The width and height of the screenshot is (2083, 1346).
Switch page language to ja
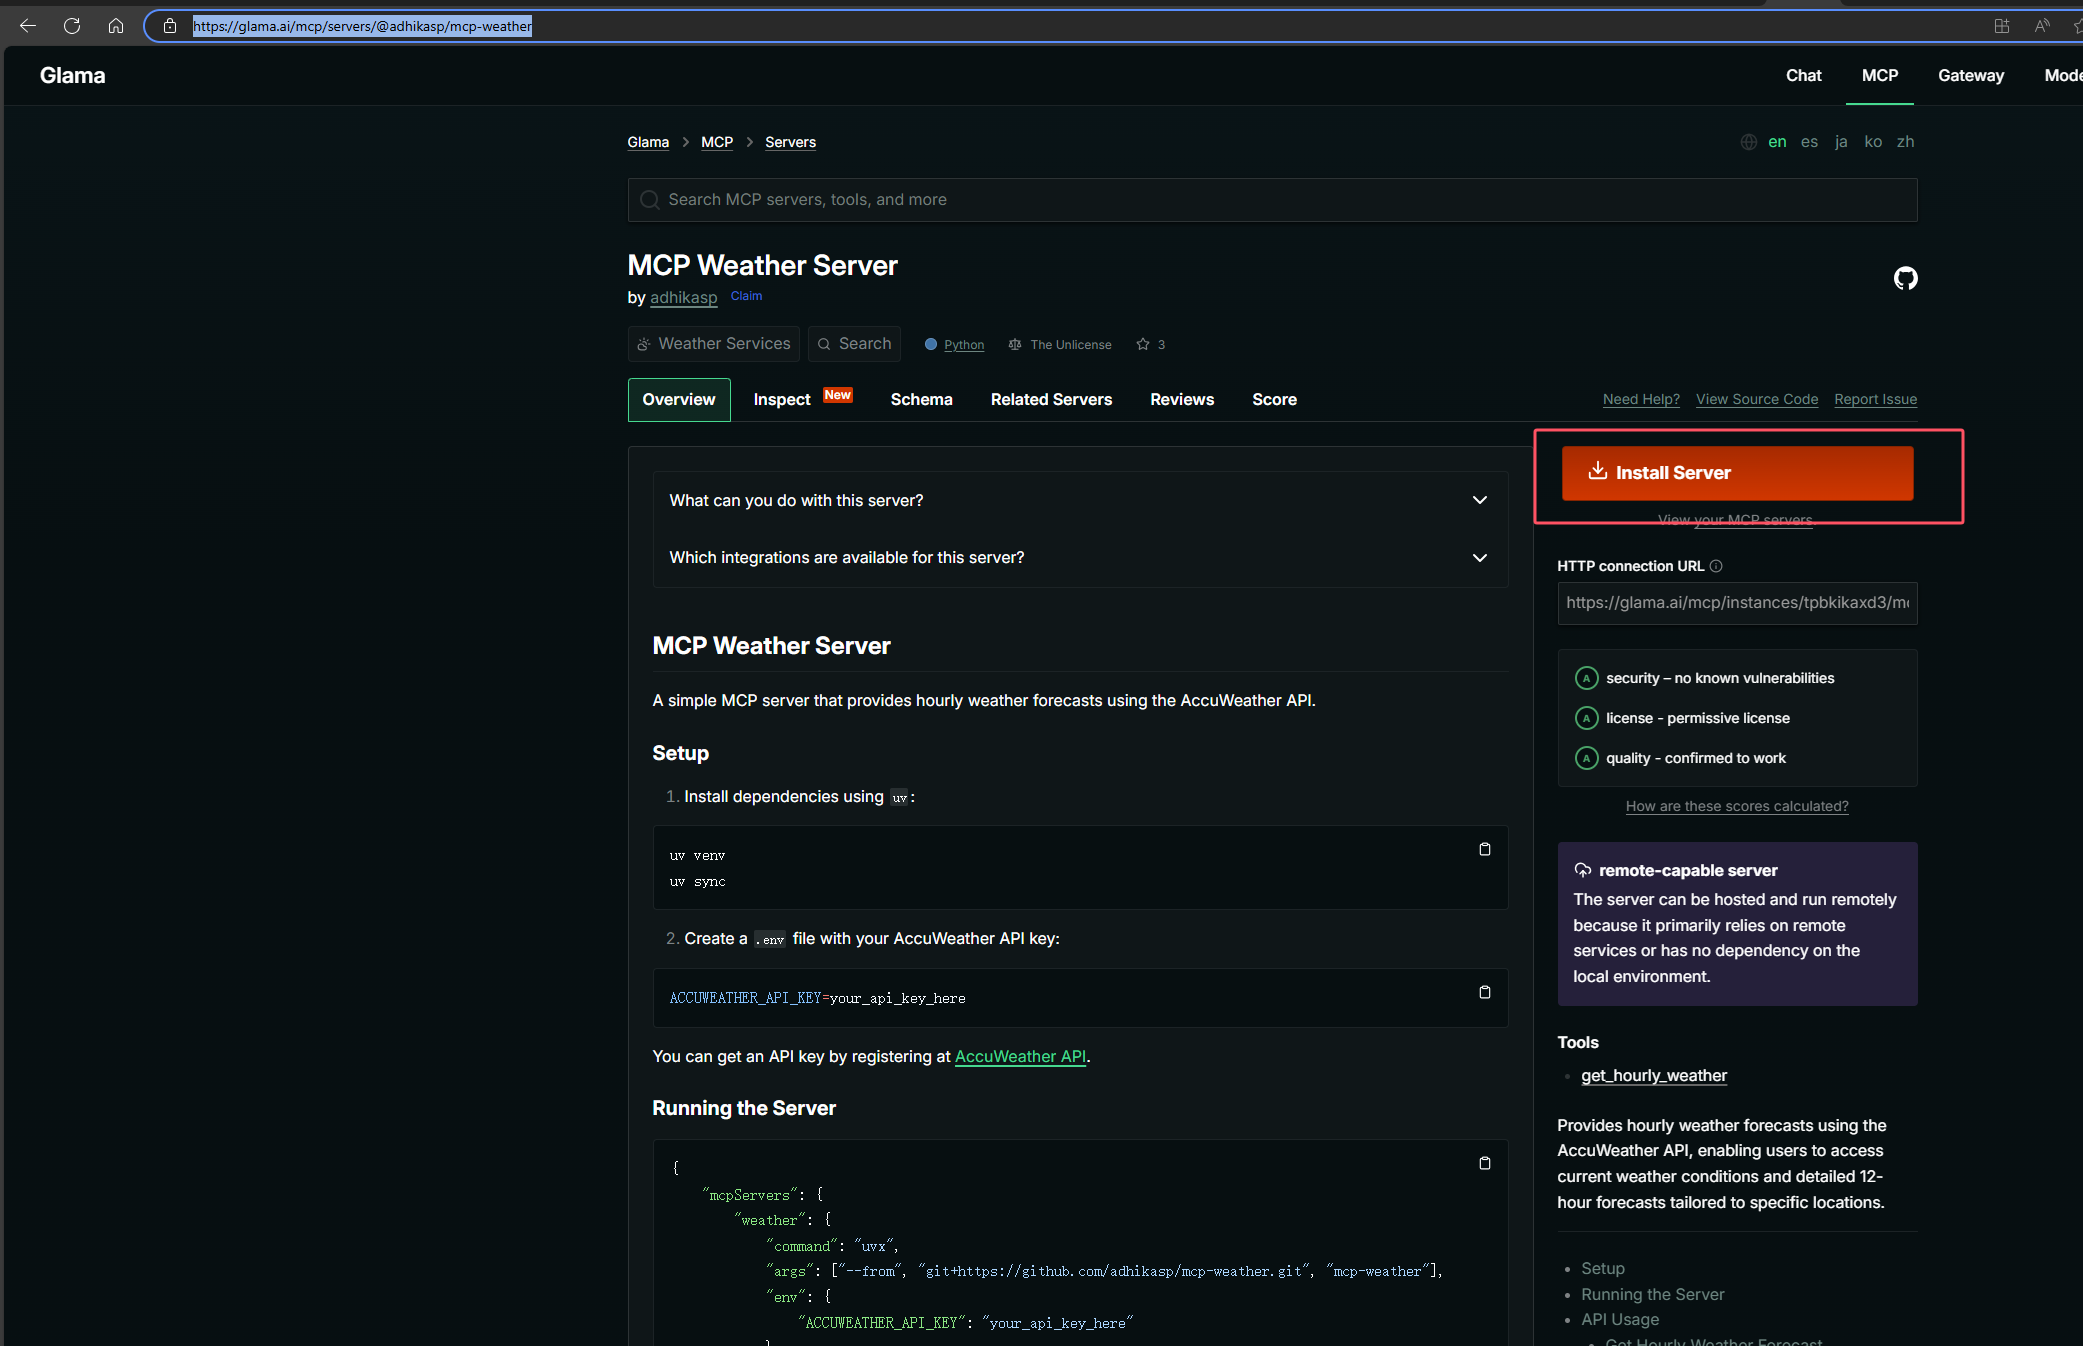[x=1841, y=142]
